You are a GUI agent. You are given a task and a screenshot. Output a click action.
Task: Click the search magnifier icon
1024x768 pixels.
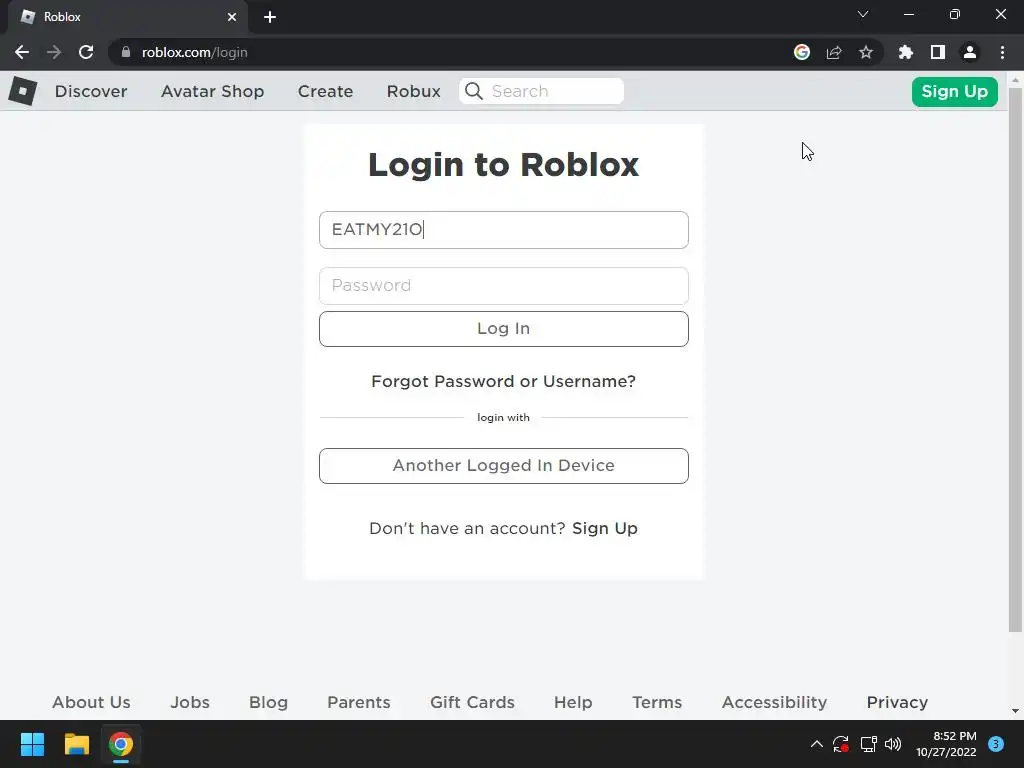474,91
